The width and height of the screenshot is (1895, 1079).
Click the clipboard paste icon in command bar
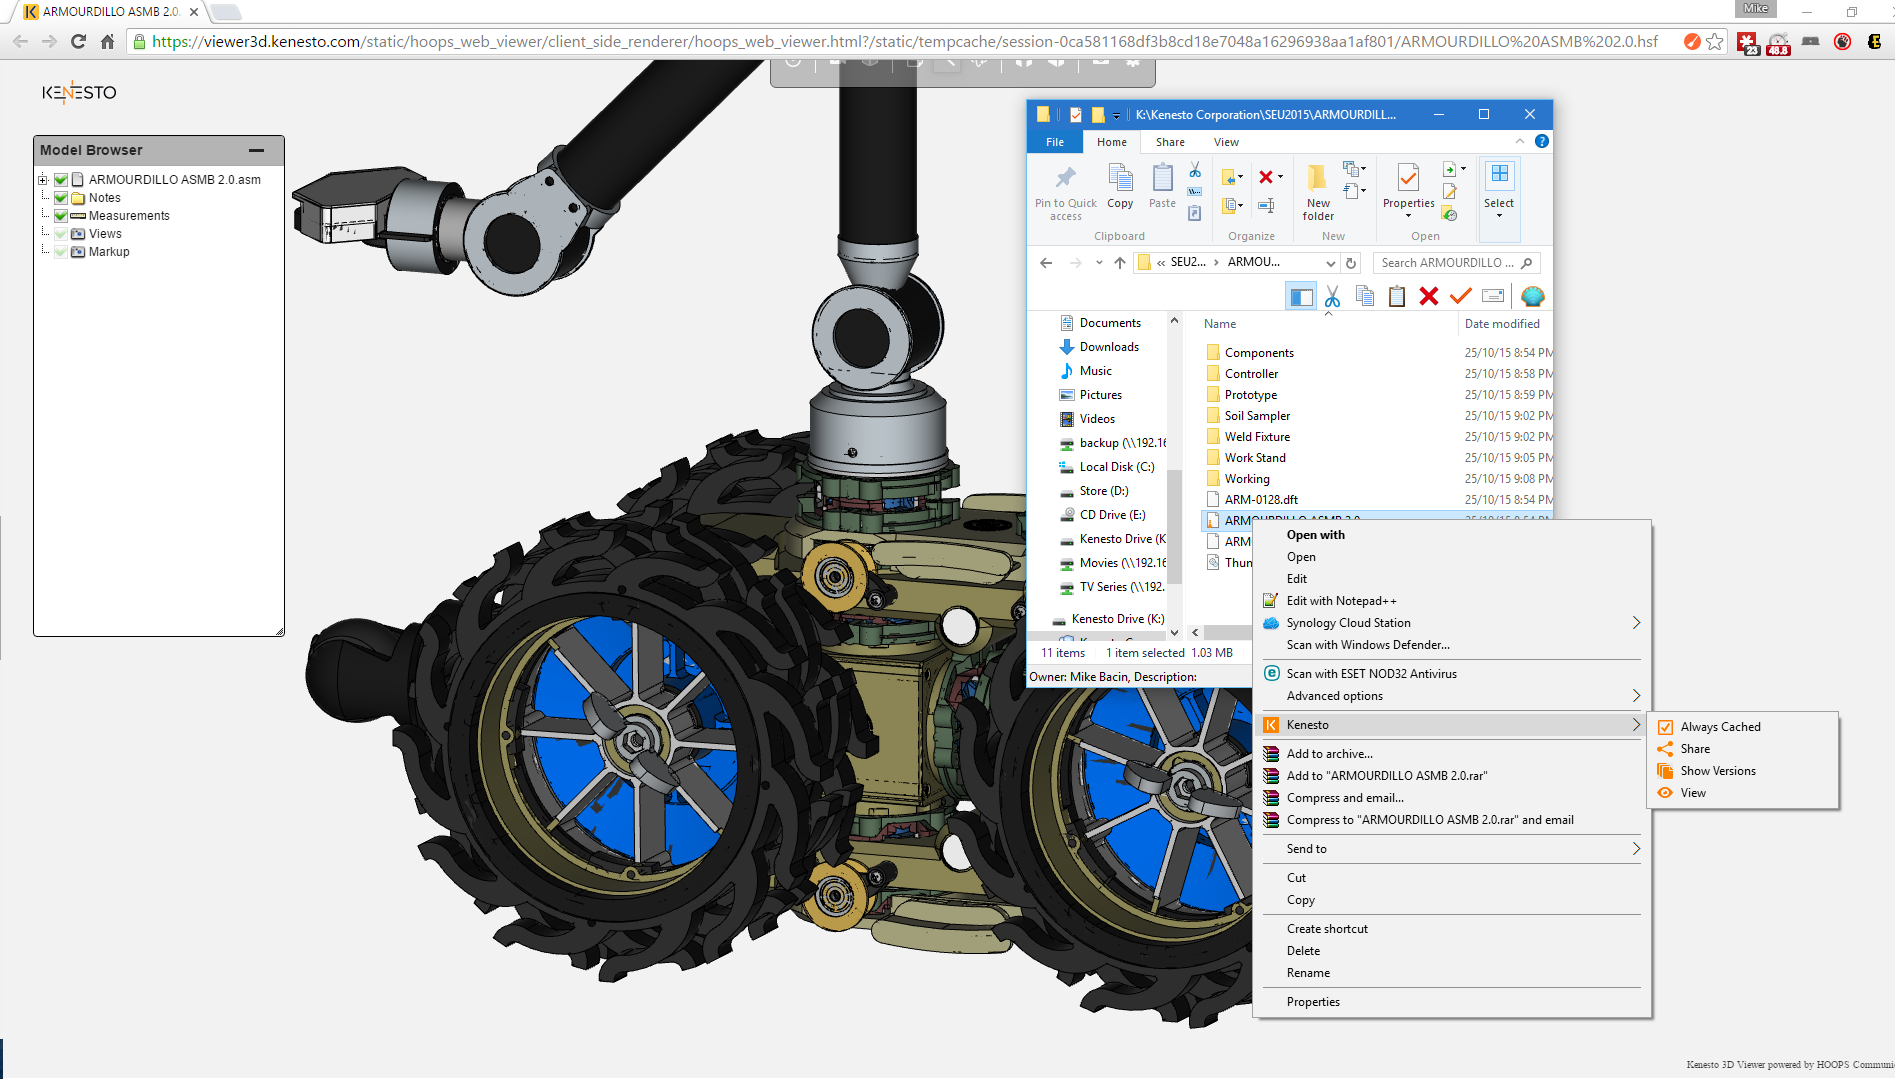(x=1397, y=296)
